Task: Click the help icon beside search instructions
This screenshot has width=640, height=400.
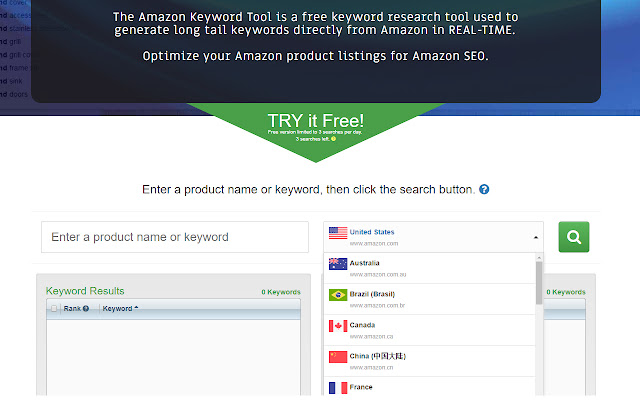Action: [x=484, y=189]
